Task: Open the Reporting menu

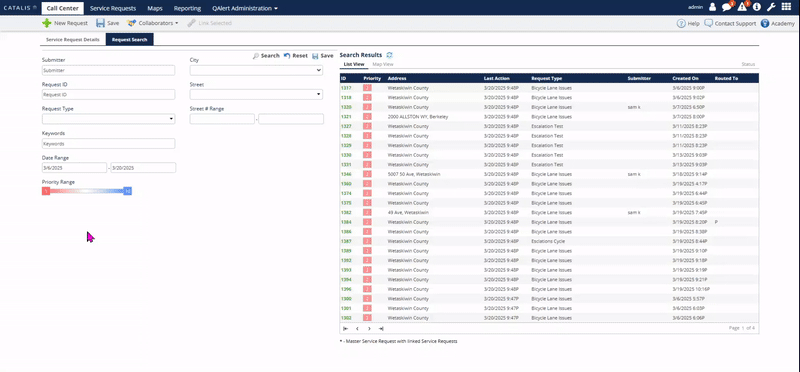Action: 187,8
